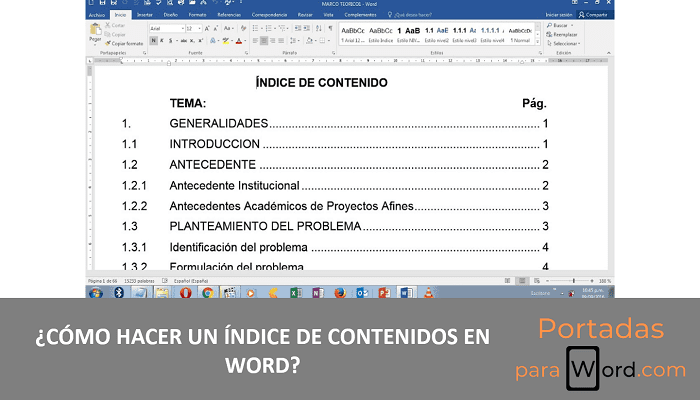This screenshot has height=400, width=700.
Task: Switch to the Correspondencia tab
Action: 269,15
